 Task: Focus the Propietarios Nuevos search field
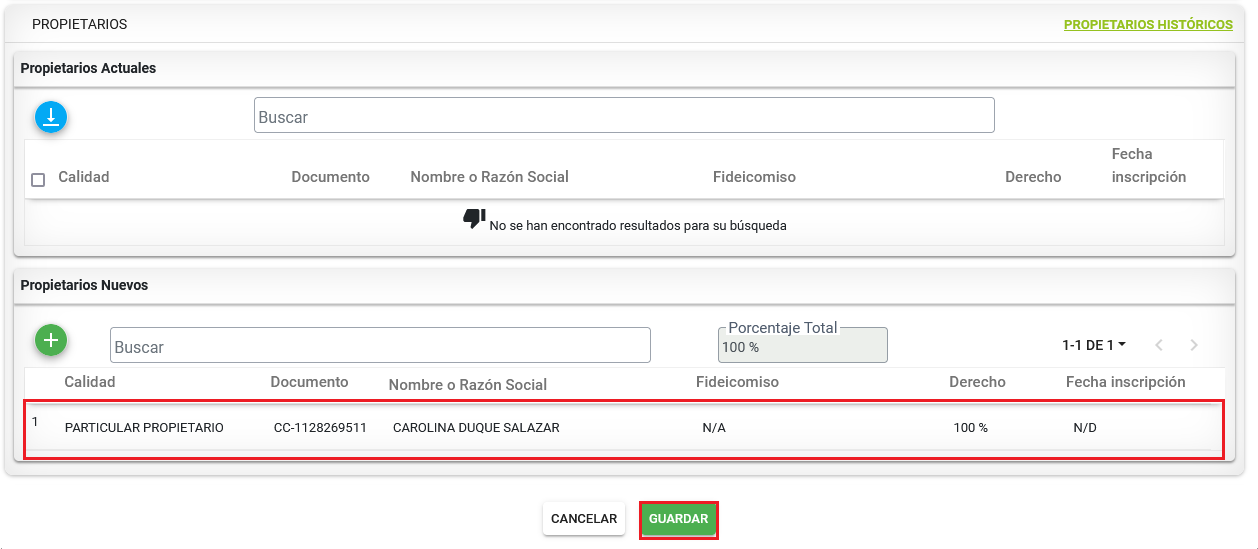380,345
